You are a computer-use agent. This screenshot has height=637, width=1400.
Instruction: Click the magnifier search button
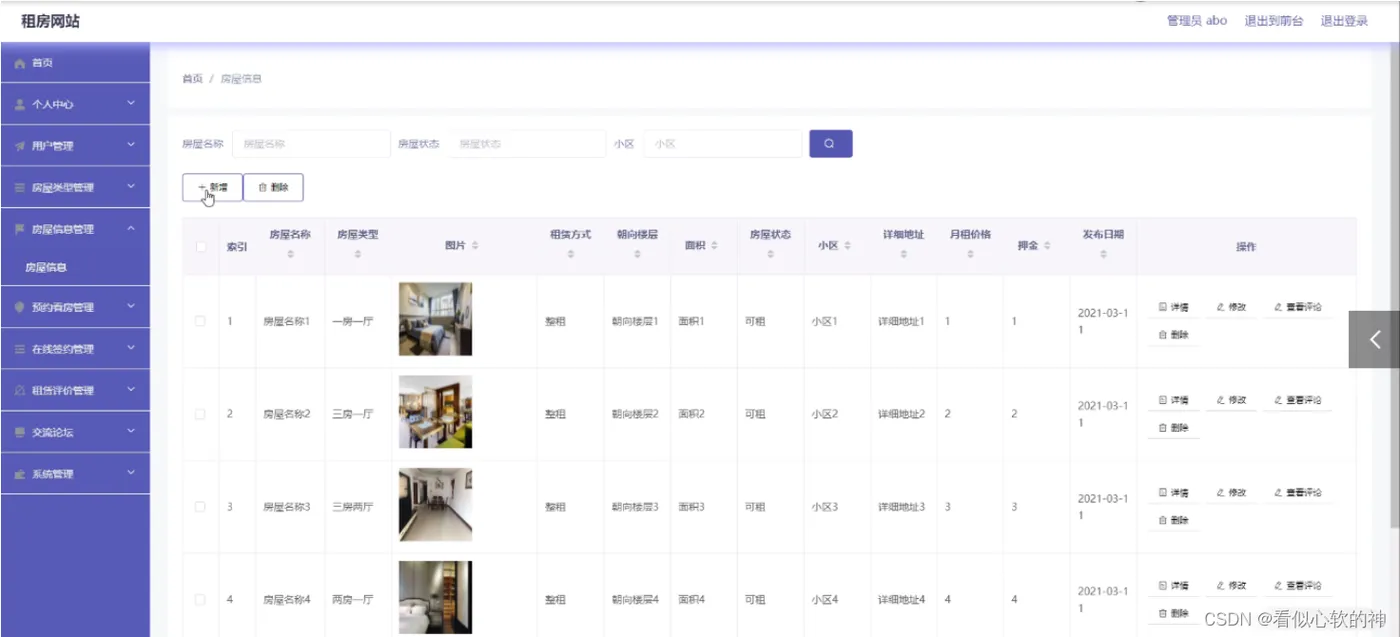pos(830,144)
